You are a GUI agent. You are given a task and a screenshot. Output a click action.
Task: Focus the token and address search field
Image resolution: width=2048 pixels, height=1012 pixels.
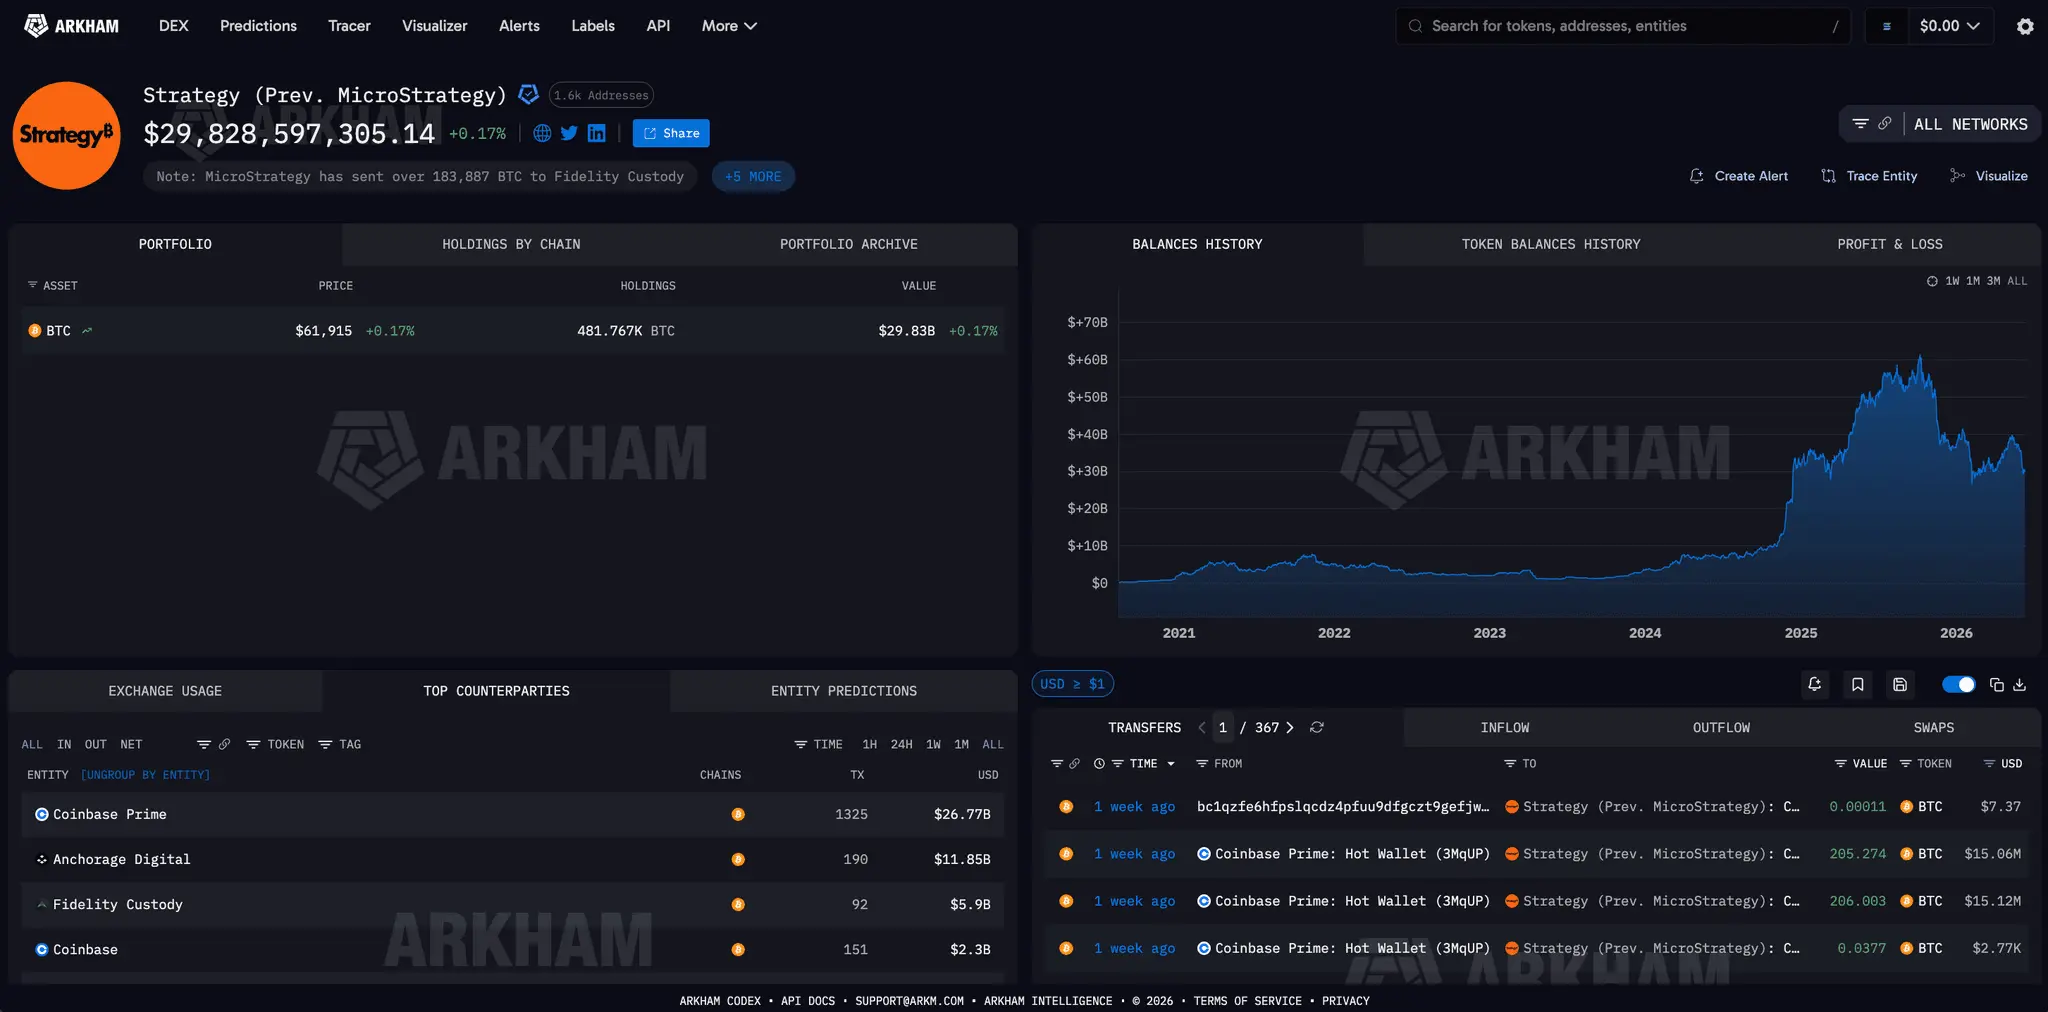click(1623, 26)
